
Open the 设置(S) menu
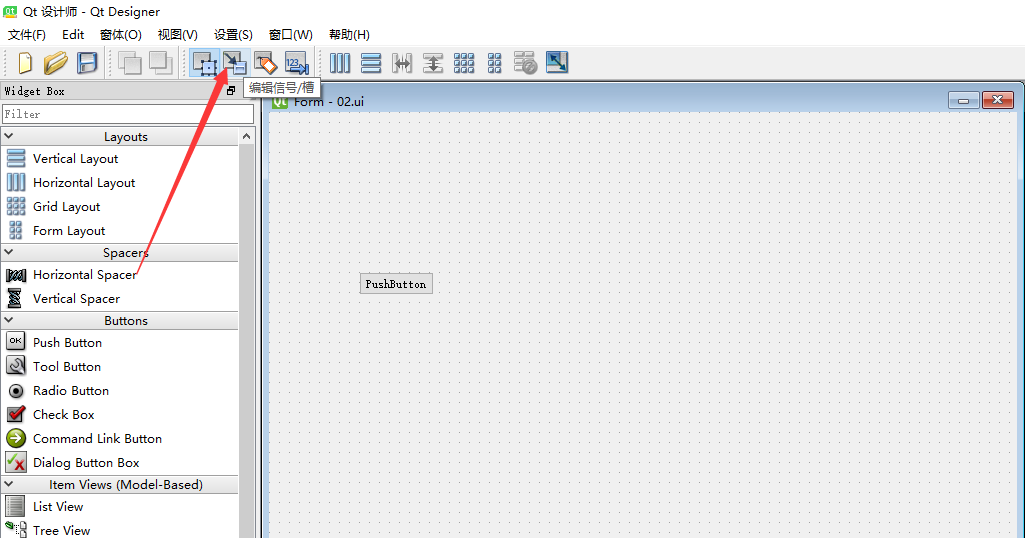[233, 35]
